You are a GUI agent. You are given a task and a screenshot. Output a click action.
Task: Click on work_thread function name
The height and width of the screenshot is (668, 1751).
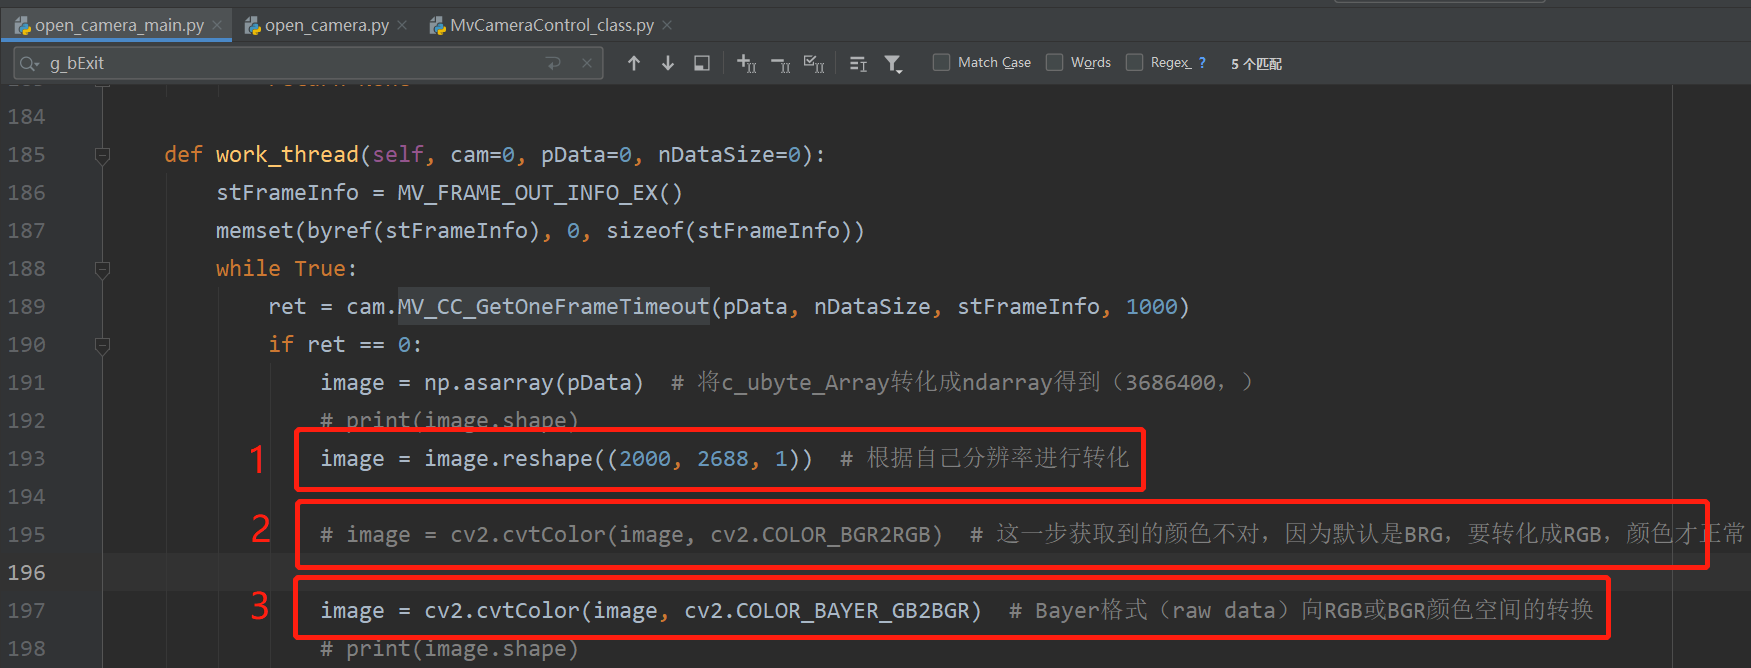tap(287, 154)
